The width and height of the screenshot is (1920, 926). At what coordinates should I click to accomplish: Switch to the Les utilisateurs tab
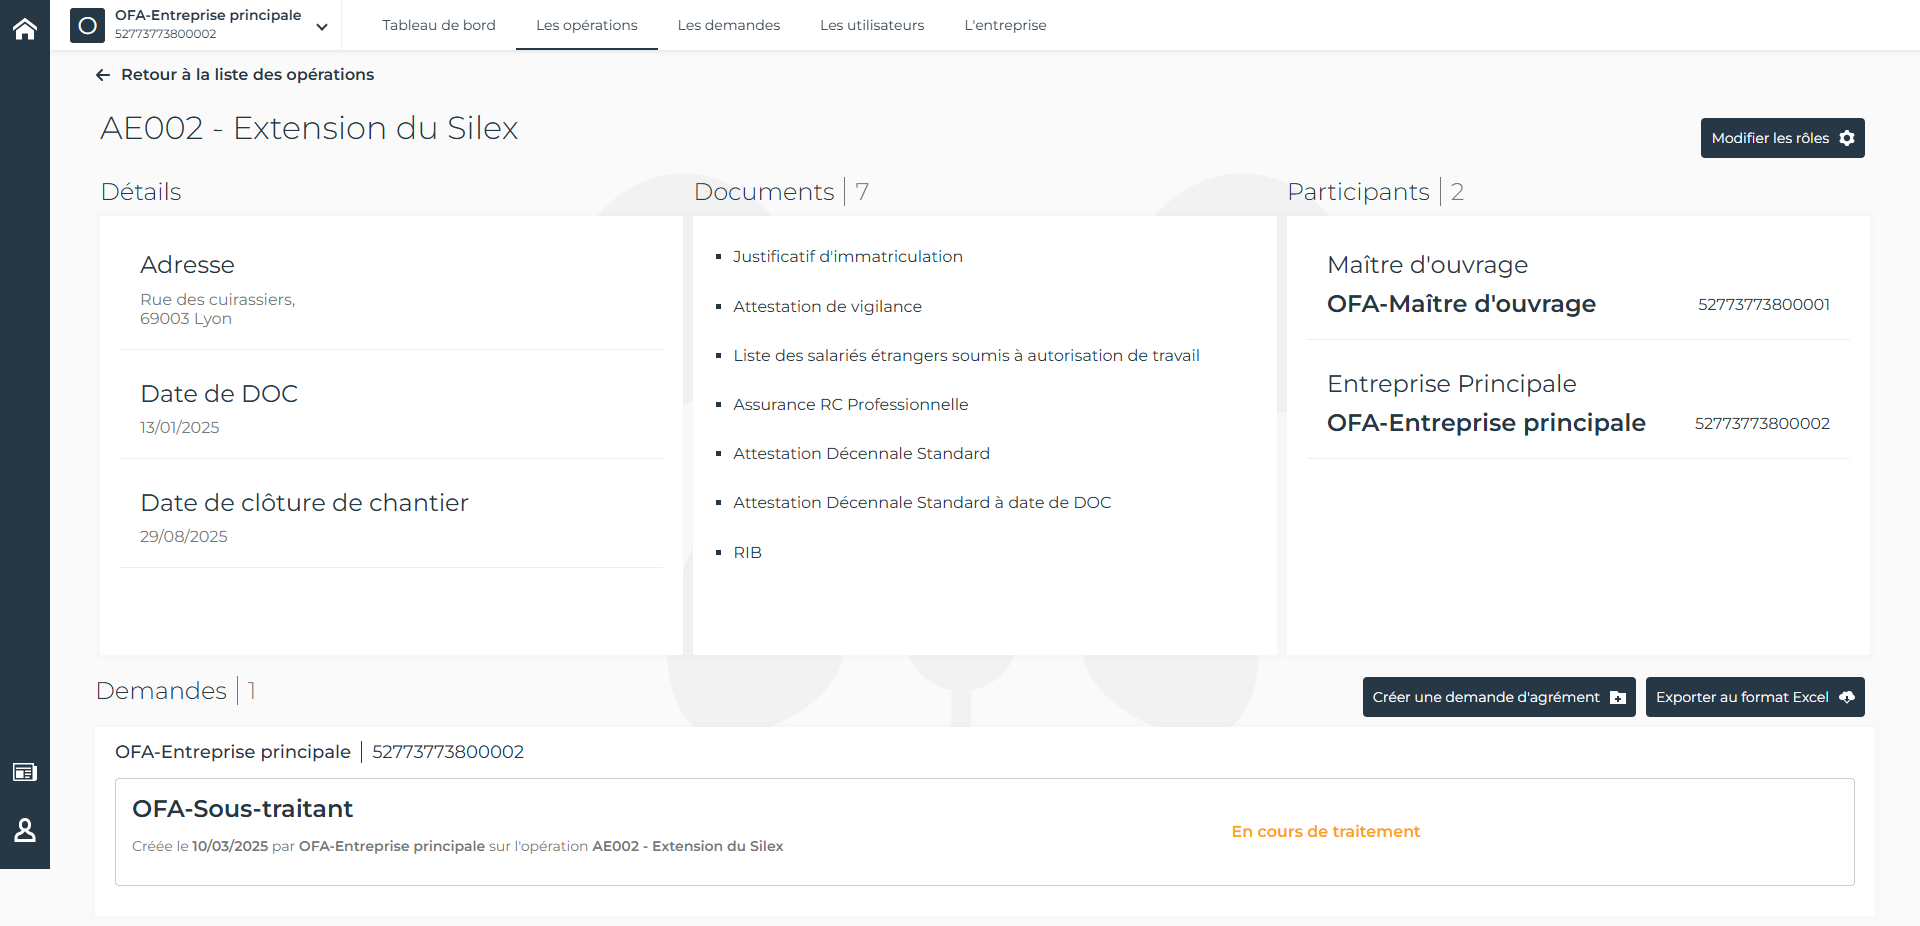[x=871, y=25]
